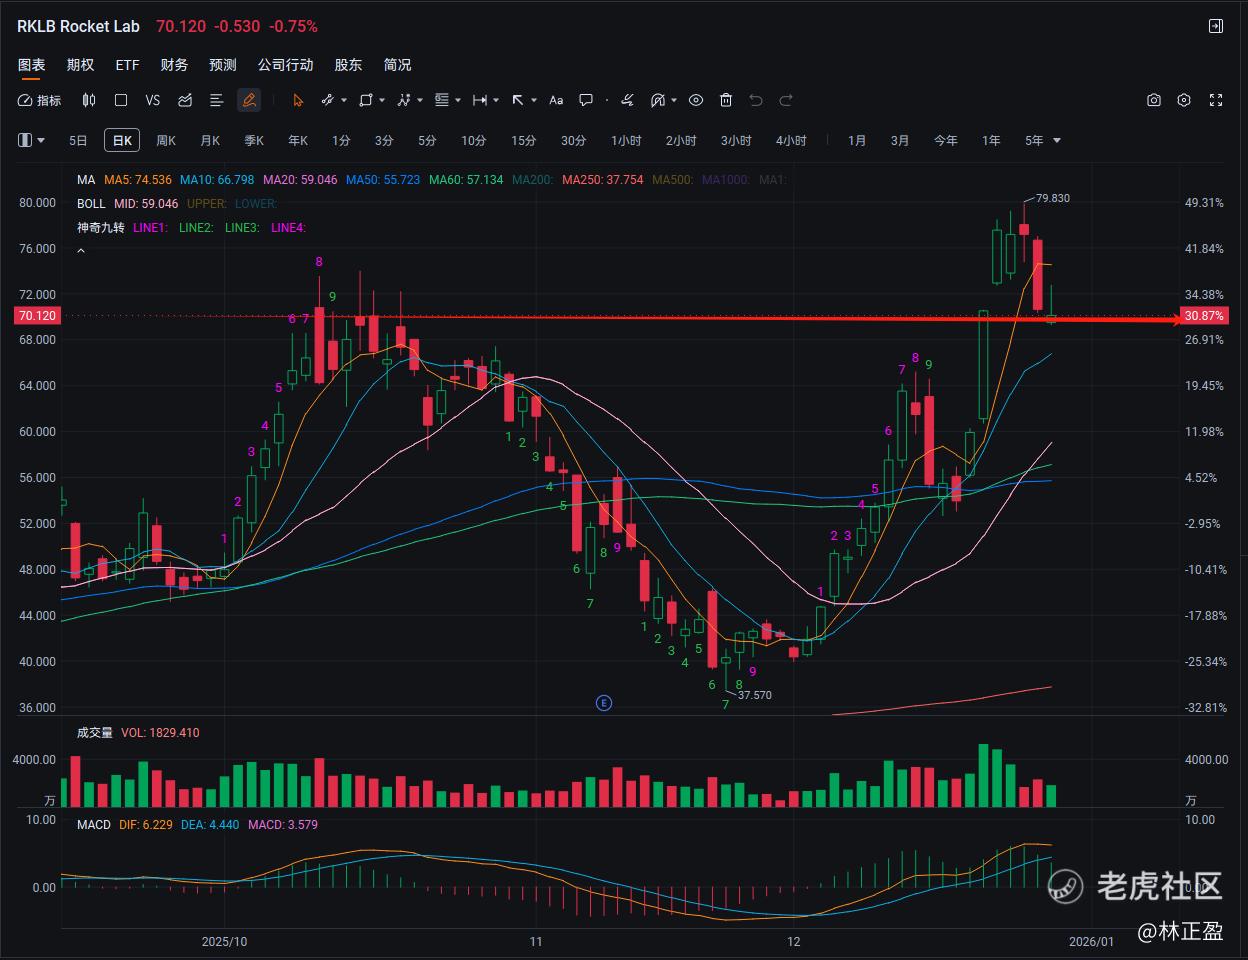1248x960 pixels.
Task: Switch to the 图表 tab
Action: (32, 65)
